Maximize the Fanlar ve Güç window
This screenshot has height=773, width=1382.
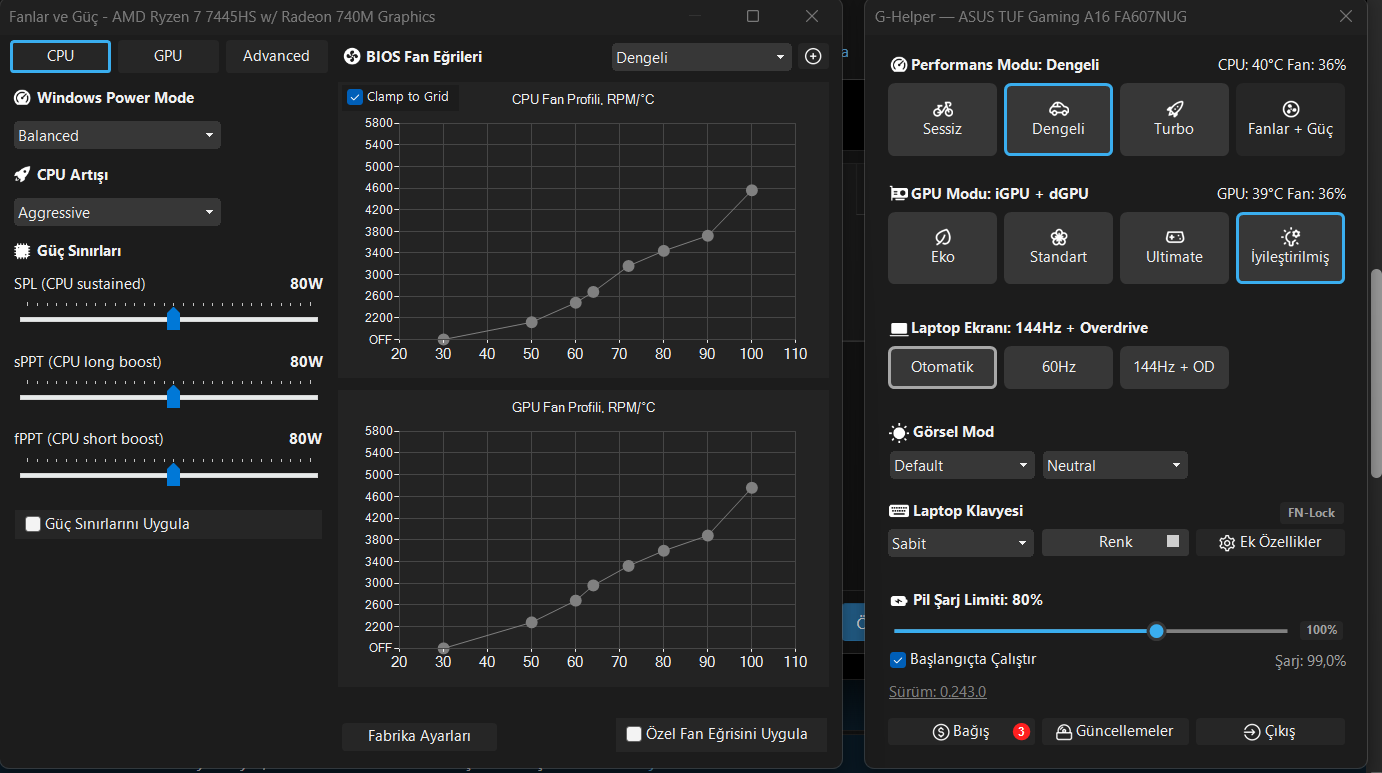(x=753, y=16)
